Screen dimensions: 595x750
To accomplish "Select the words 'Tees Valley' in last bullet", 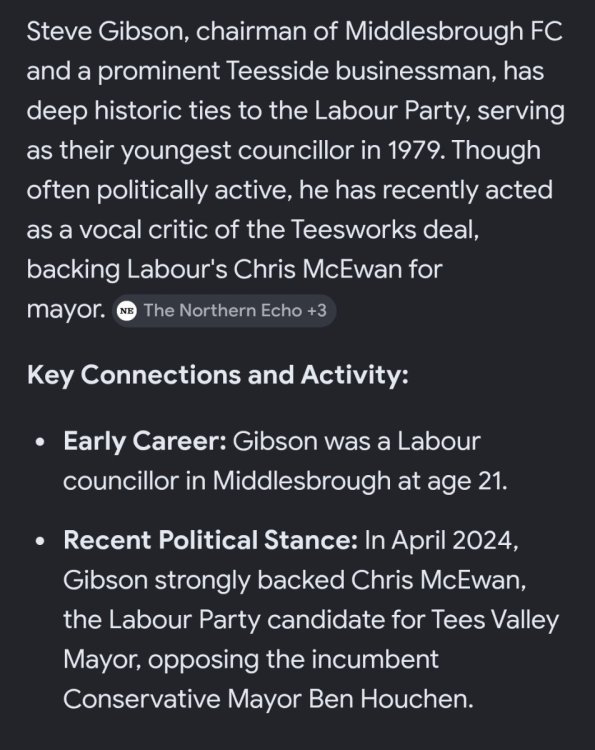I will coord(495,620).
